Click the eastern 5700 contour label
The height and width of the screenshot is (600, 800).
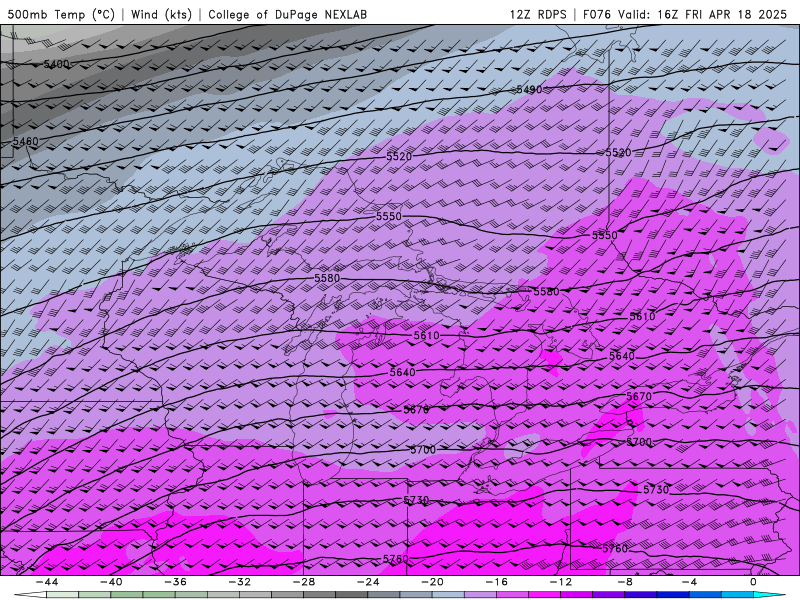639,442
